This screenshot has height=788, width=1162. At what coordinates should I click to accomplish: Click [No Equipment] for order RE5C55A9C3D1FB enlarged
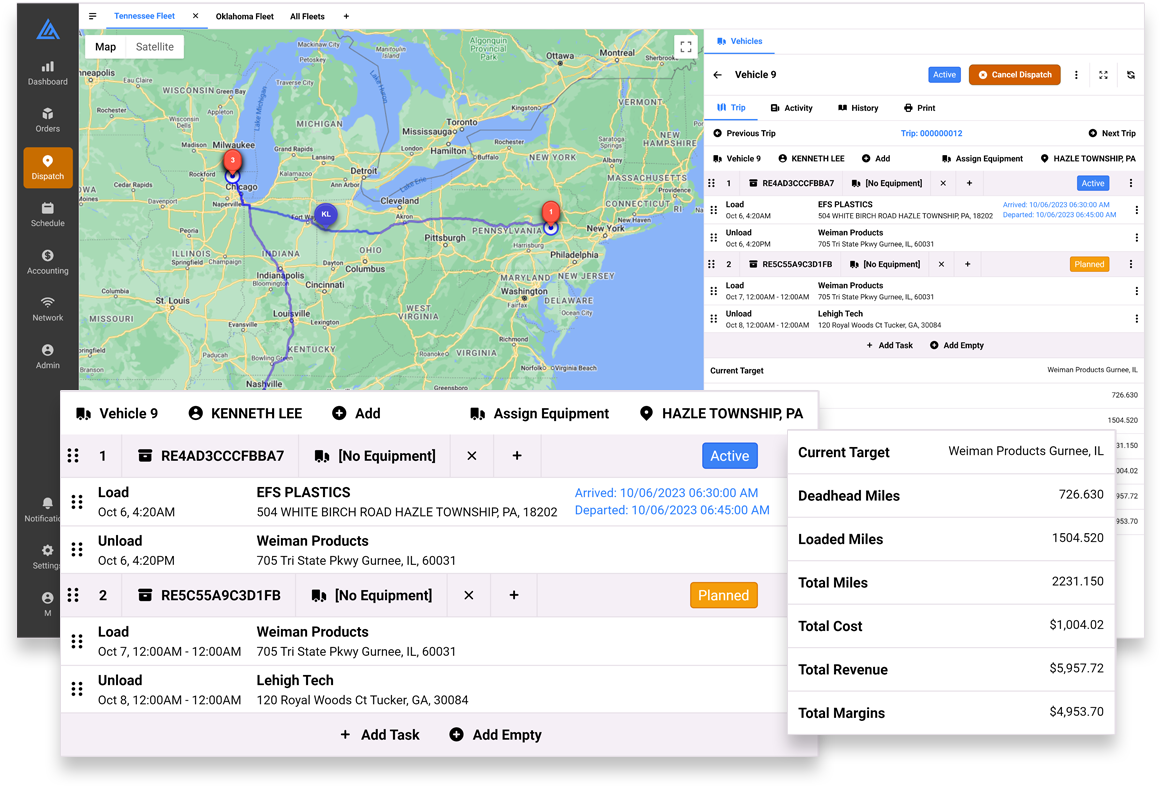372,595
